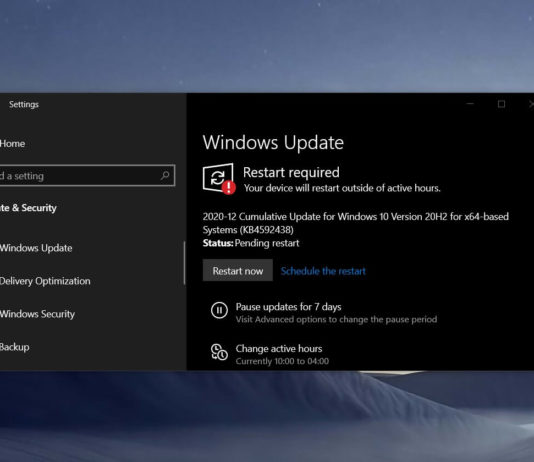Click the sidebar vertical scrollbar
This screenshot has height=462, width=534.
click(184, 263)
